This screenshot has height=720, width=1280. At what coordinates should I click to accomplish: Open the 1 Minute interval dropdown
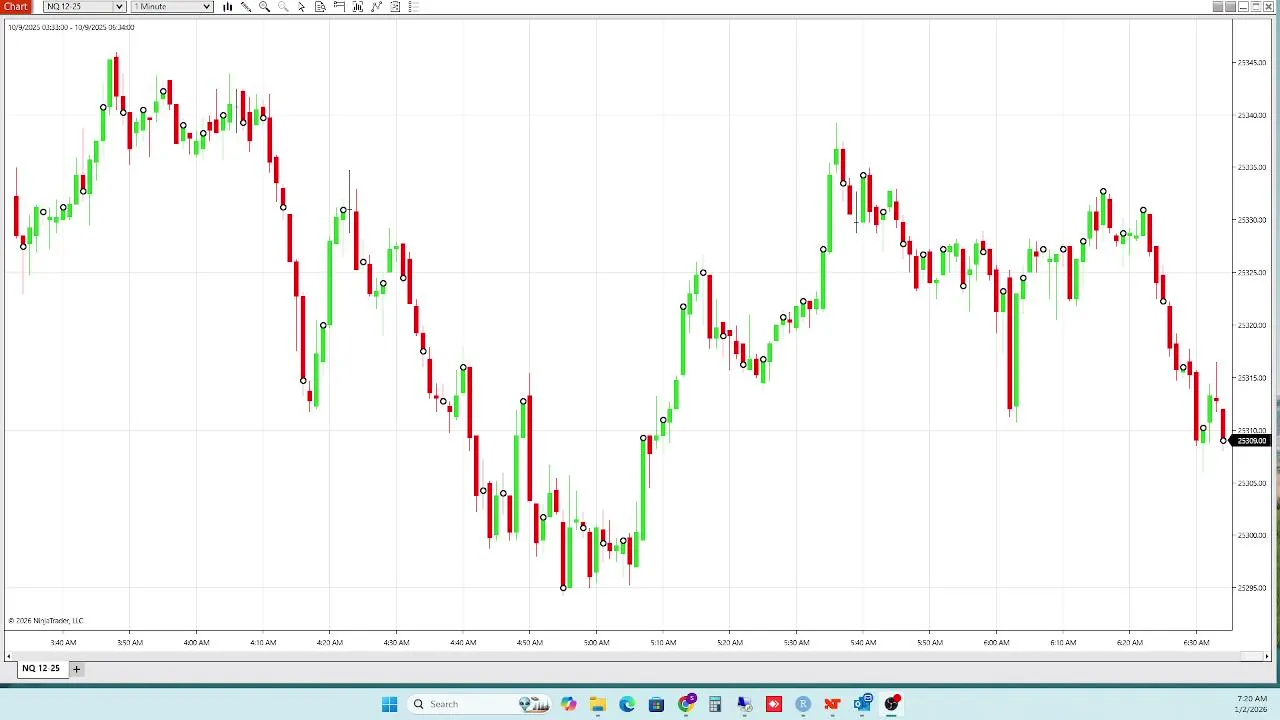172,7
